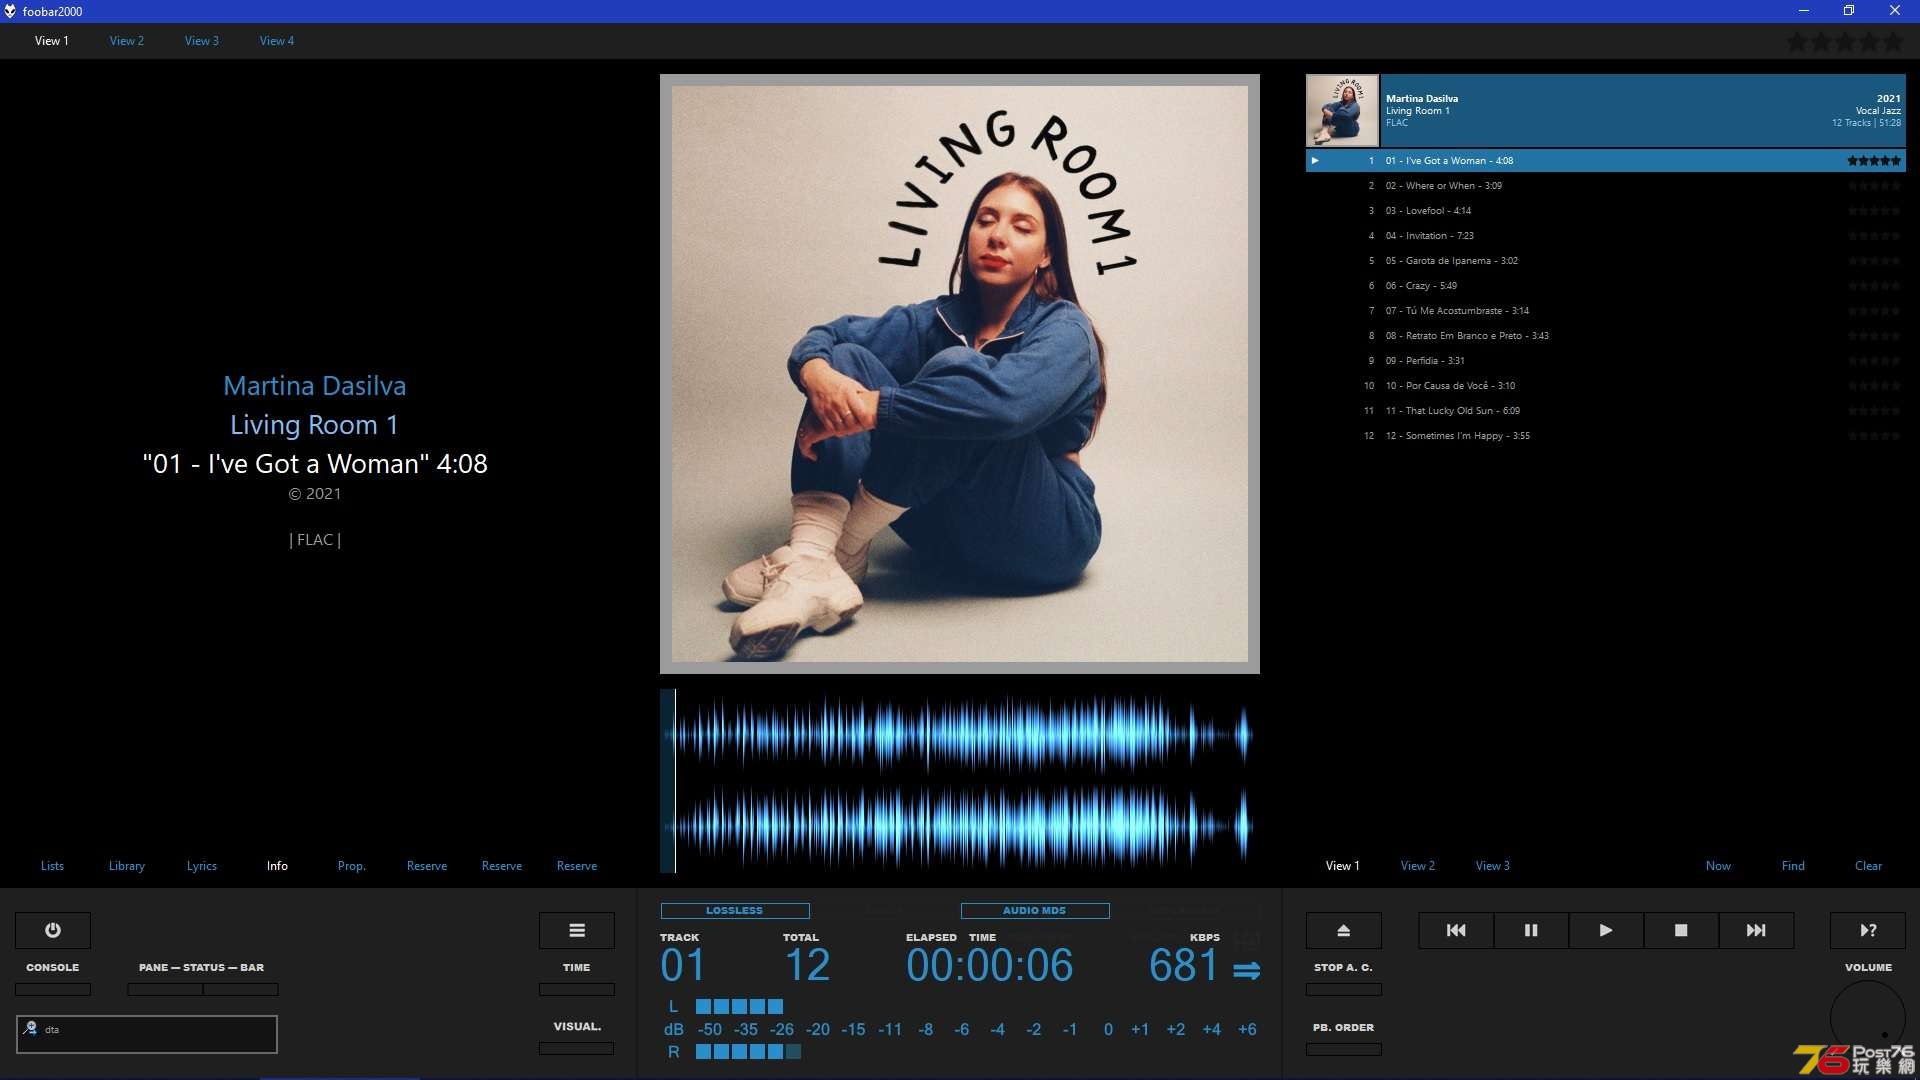This screenshot has width=1920, height=1080.
Task: Select track 07 - Tú Me Acostumbraste
Action: 1606,311
